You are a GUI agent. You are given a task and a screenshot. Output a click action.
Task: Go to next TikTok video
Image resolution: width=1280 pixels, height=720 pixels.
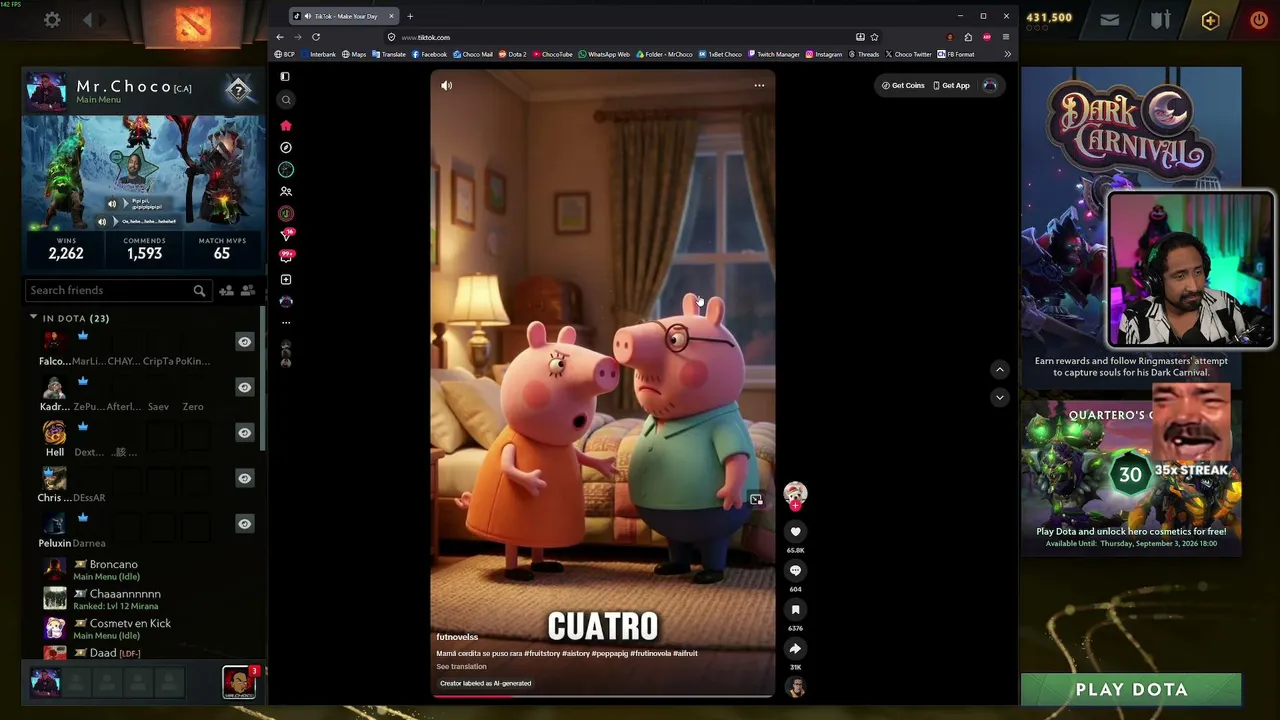(999, 397)
